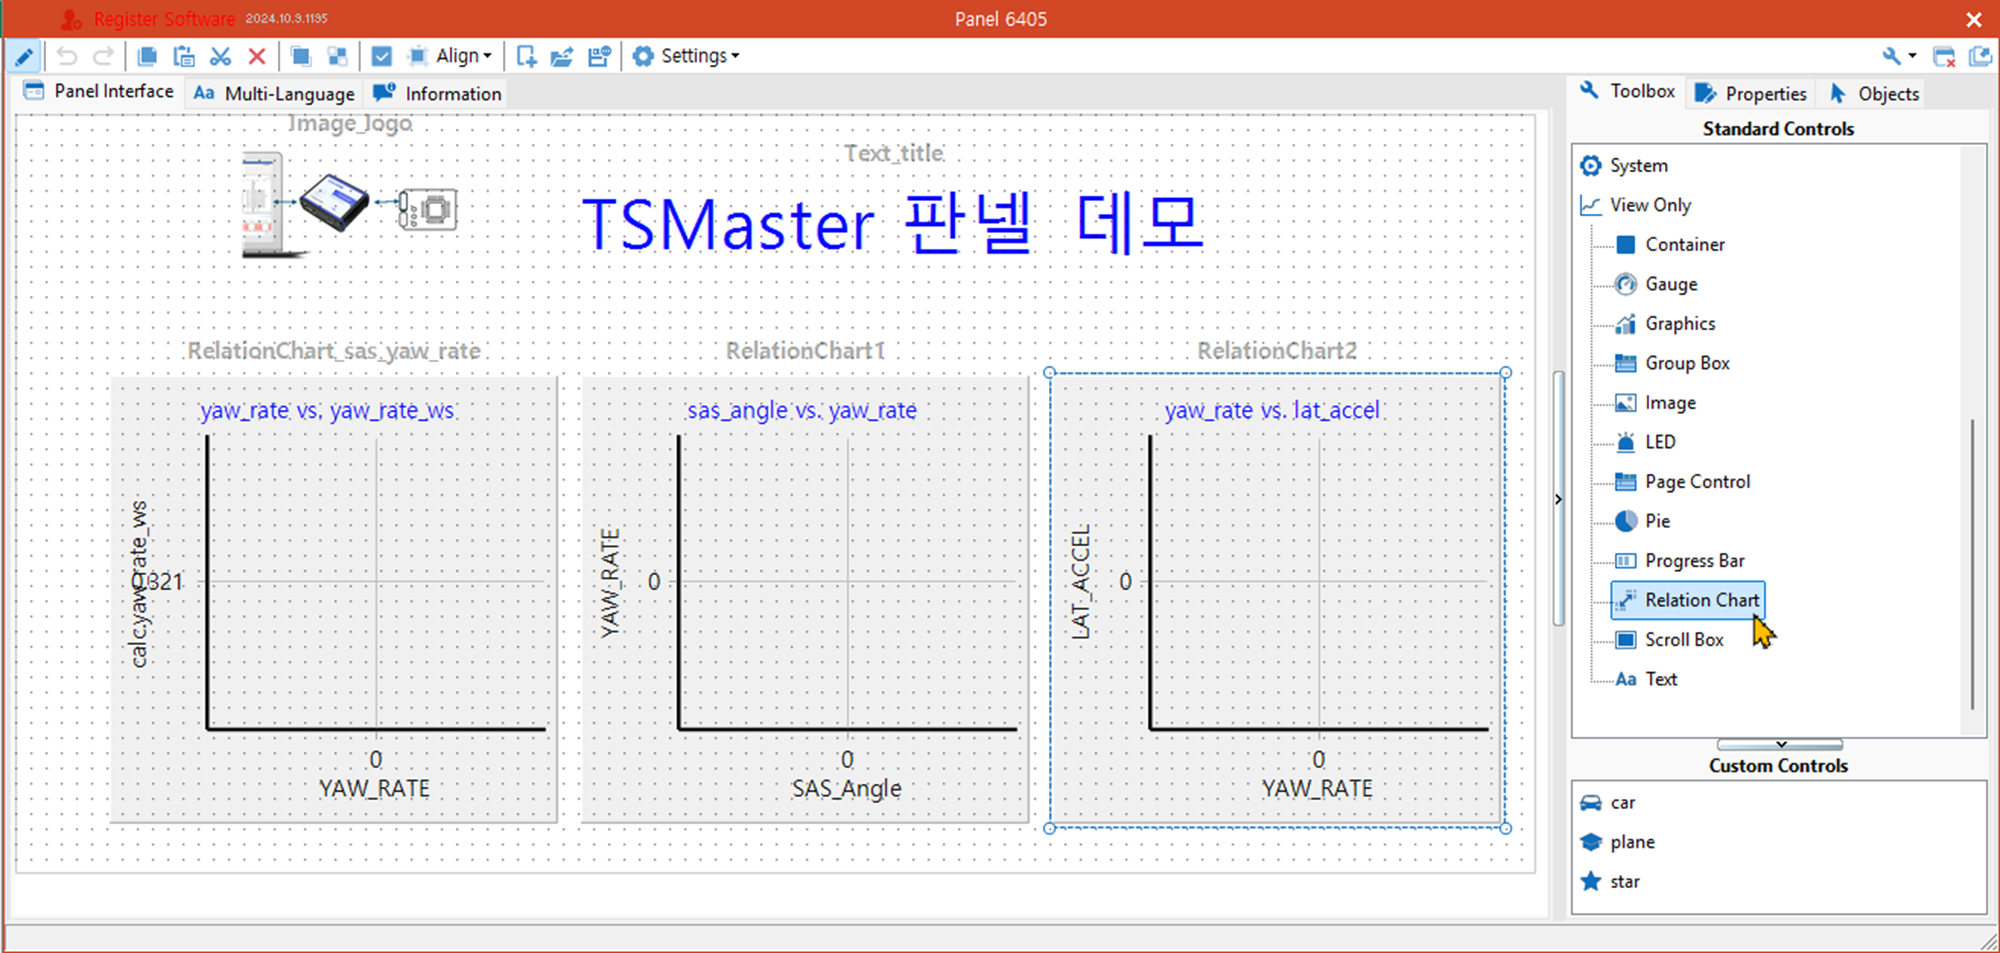Select the TSMaster title text on canvas

click(893, 223)
